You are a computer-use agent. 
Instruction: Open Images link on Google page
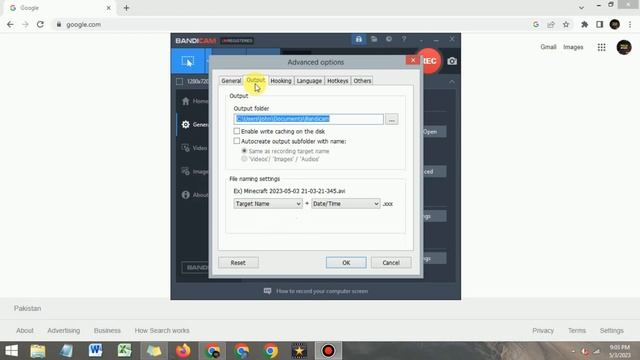point(573,47)
